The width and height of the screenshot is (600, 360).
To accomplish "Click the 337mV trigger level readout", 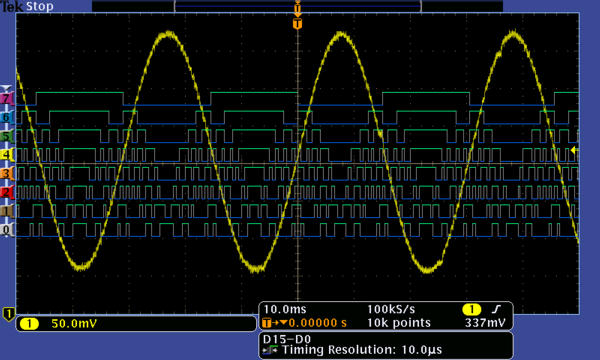I will pyautogui.click(x=485, y=323).
